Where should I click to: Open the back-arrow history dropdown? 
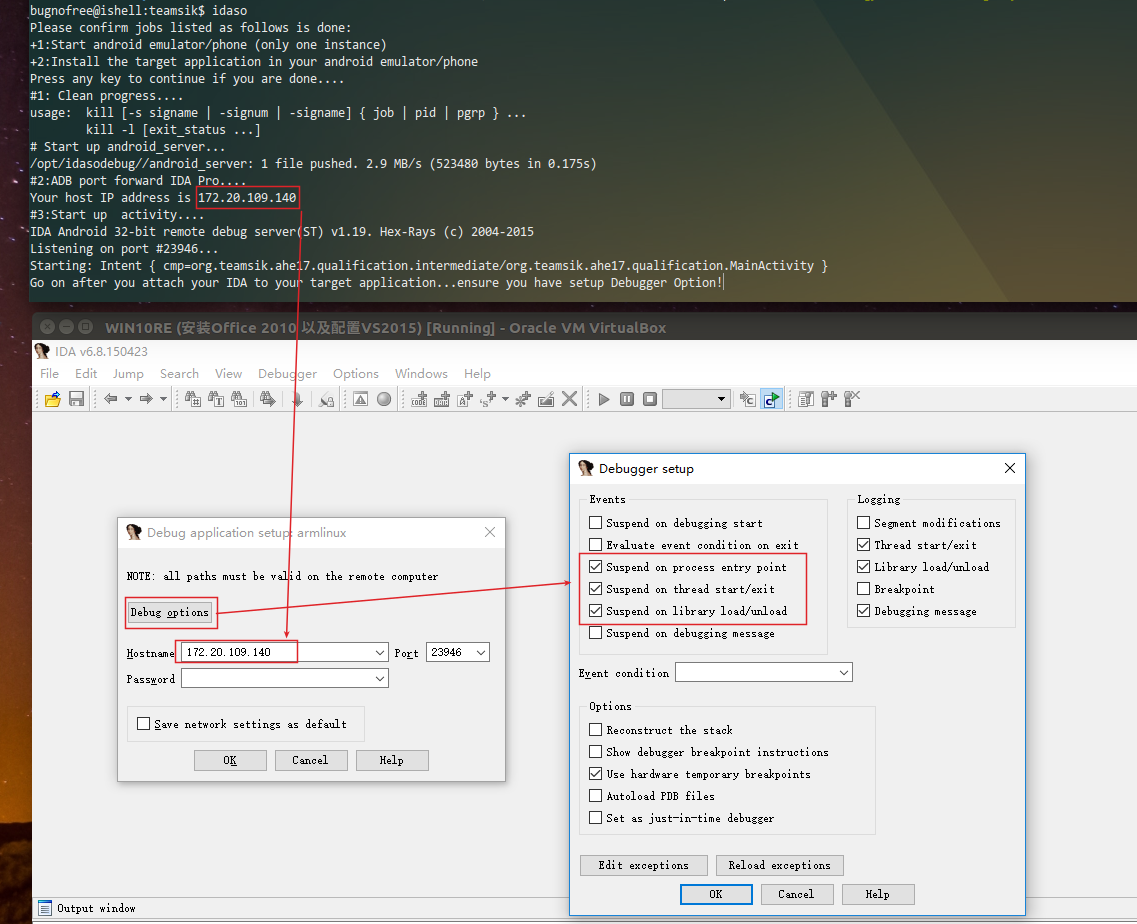pyautogui.click(x=128, y=399)
